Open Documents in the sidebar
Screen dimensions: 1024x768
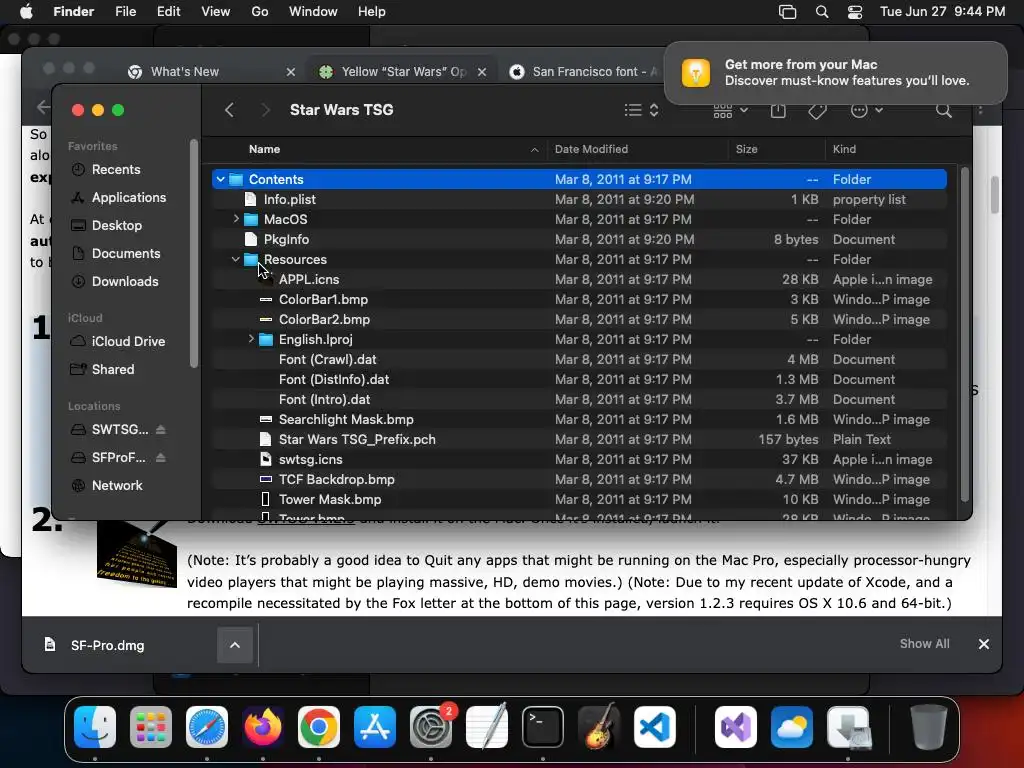click(x=125, y=253)
